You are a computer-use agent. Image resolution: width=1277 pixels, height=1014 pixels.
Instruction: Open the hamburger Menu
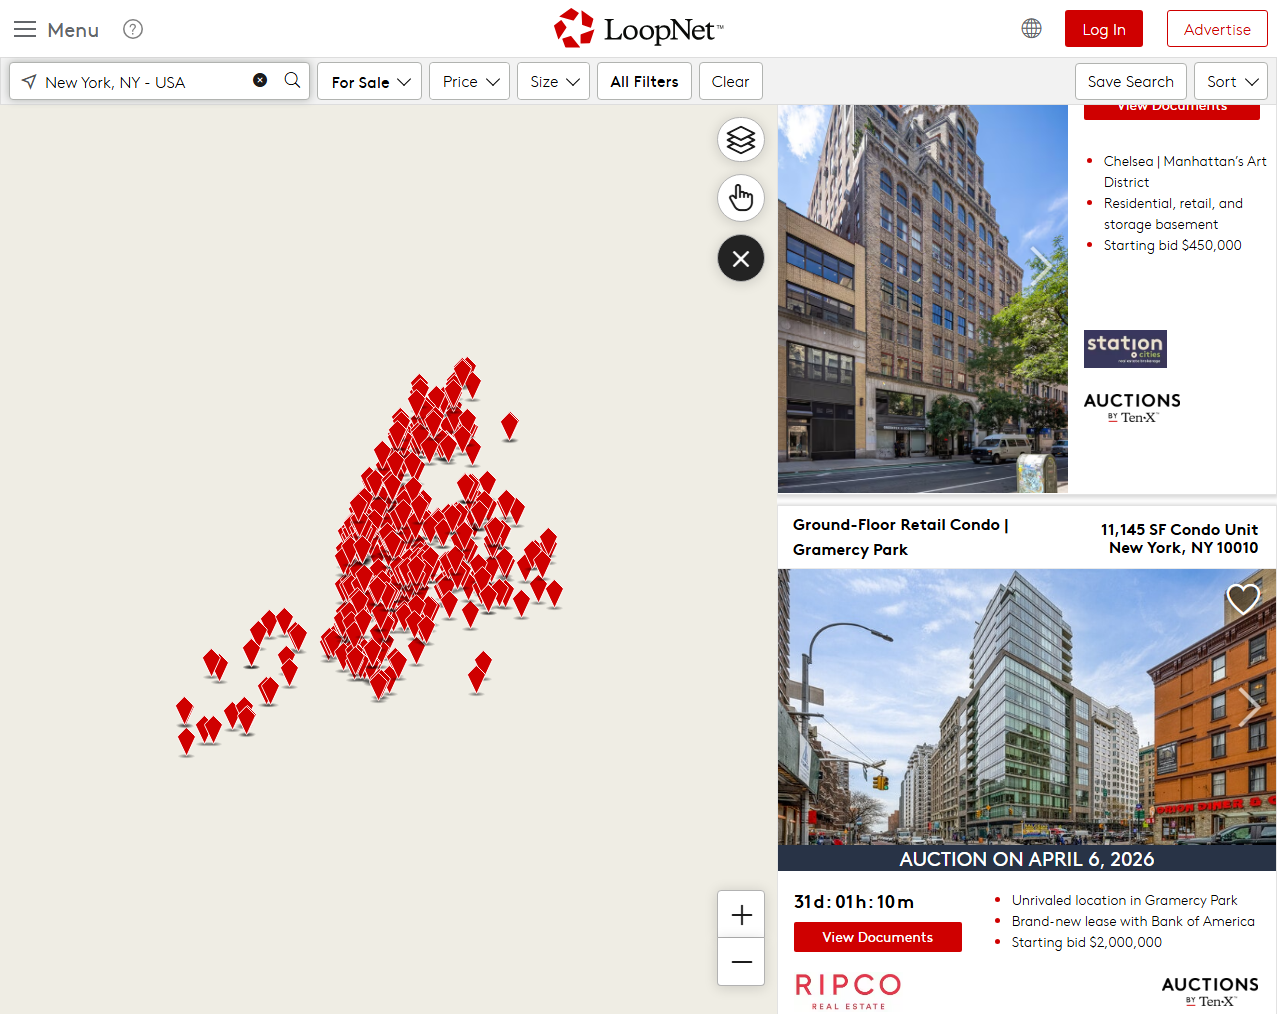56,29
